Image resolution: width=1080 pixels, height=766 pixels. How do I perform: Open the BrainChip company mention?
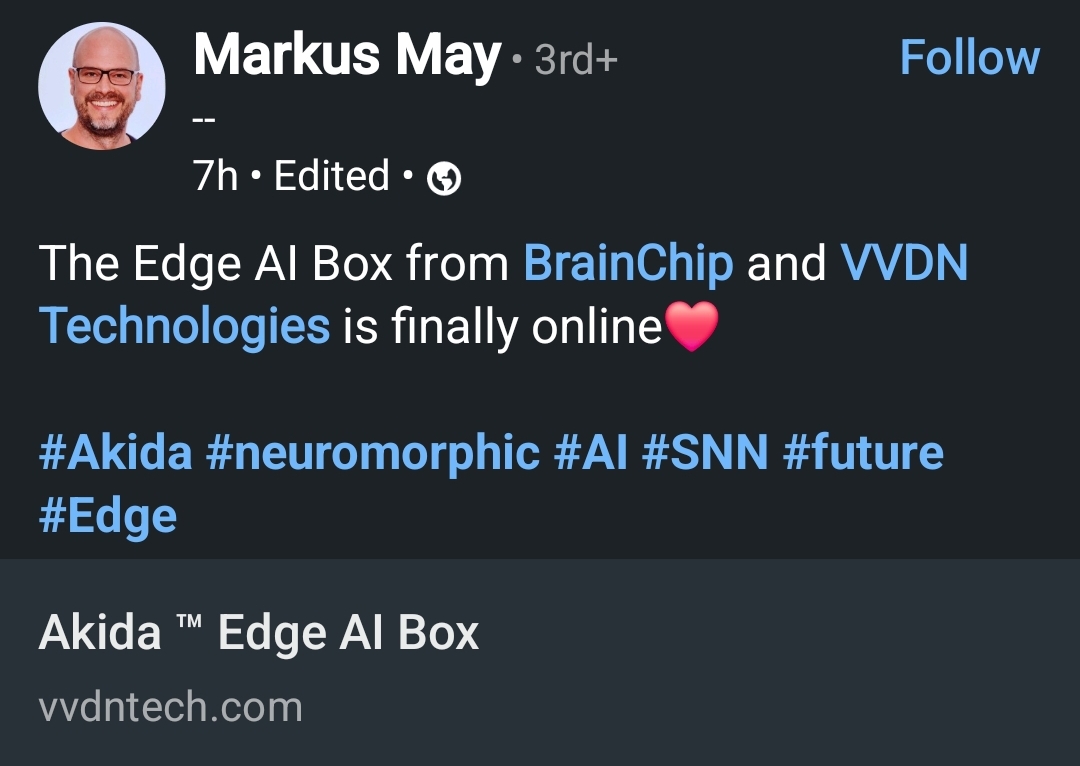[628, 264]
